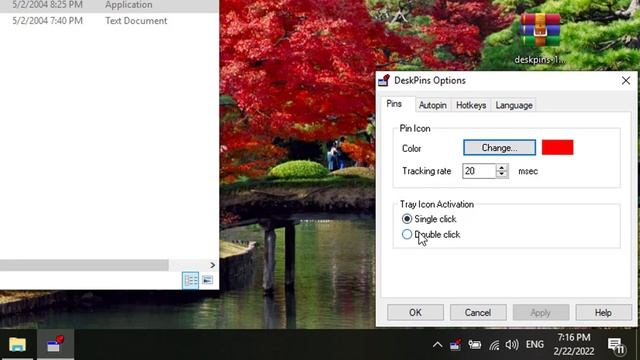Image resolution: width=640 pixels, height=360 pixels.
Task: Decrease tracking rate with down arrow
Action: click(502, 175)
